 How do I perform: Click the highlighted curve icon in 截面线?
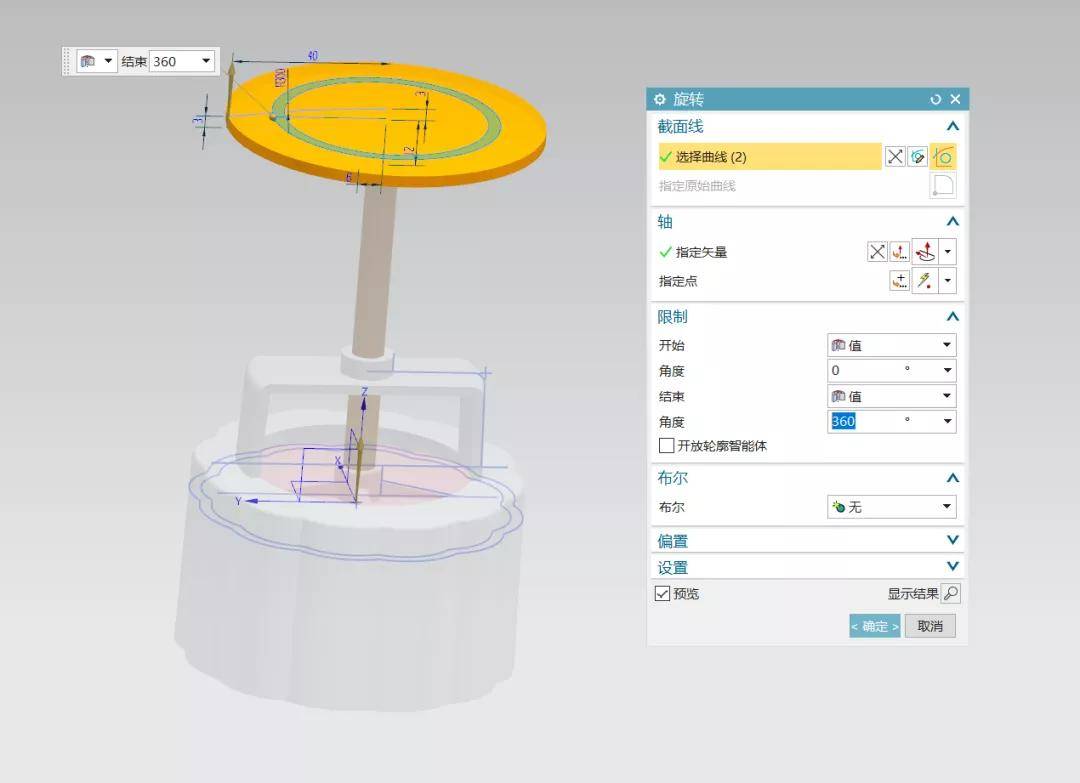tap(943, 157)
